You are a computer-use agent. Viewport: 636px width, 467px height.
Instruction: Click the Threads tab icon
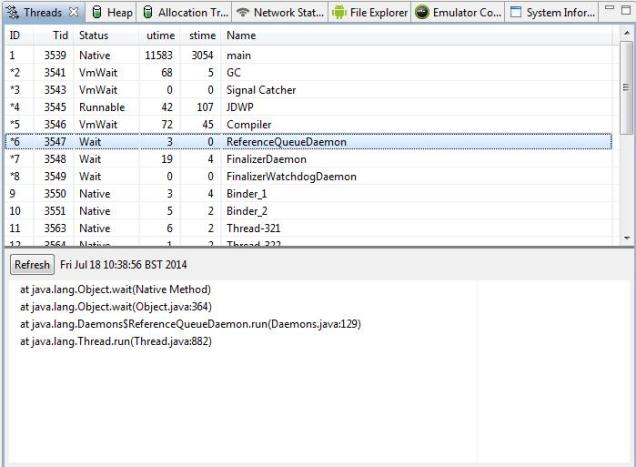click(13, 12)
